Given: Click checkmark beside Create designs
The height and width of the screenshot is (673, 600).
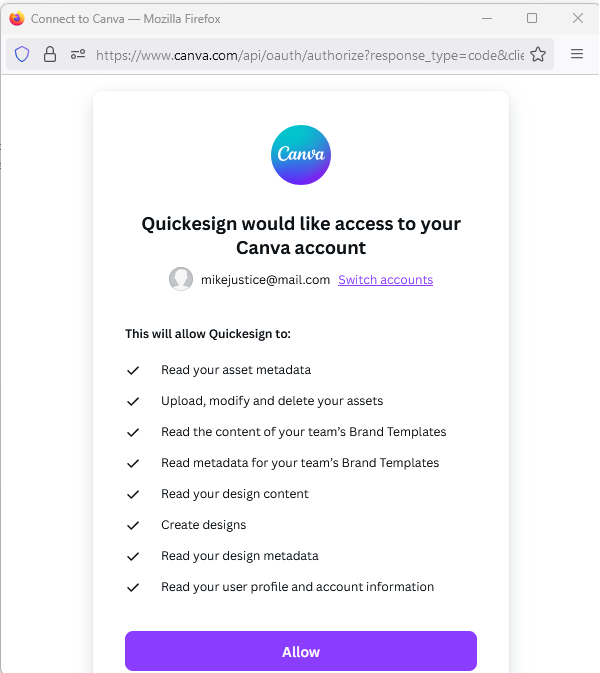Looking at the screenshot, I should [x=133, y=525].
